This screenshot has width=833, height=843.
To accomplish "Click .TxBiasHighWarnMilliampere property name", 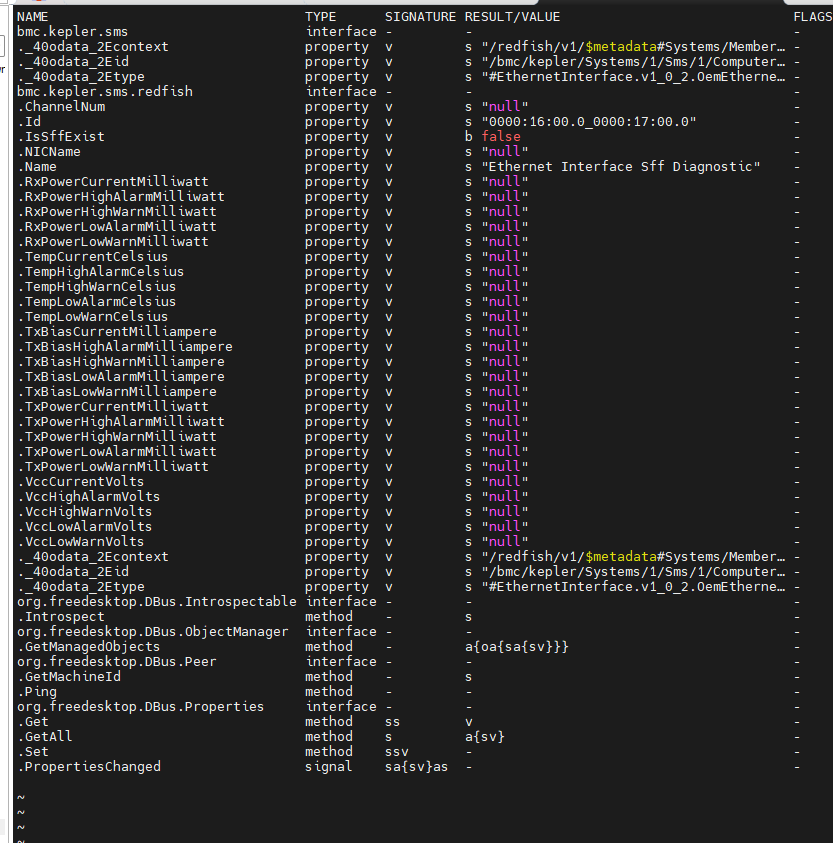I will [120, 362].
